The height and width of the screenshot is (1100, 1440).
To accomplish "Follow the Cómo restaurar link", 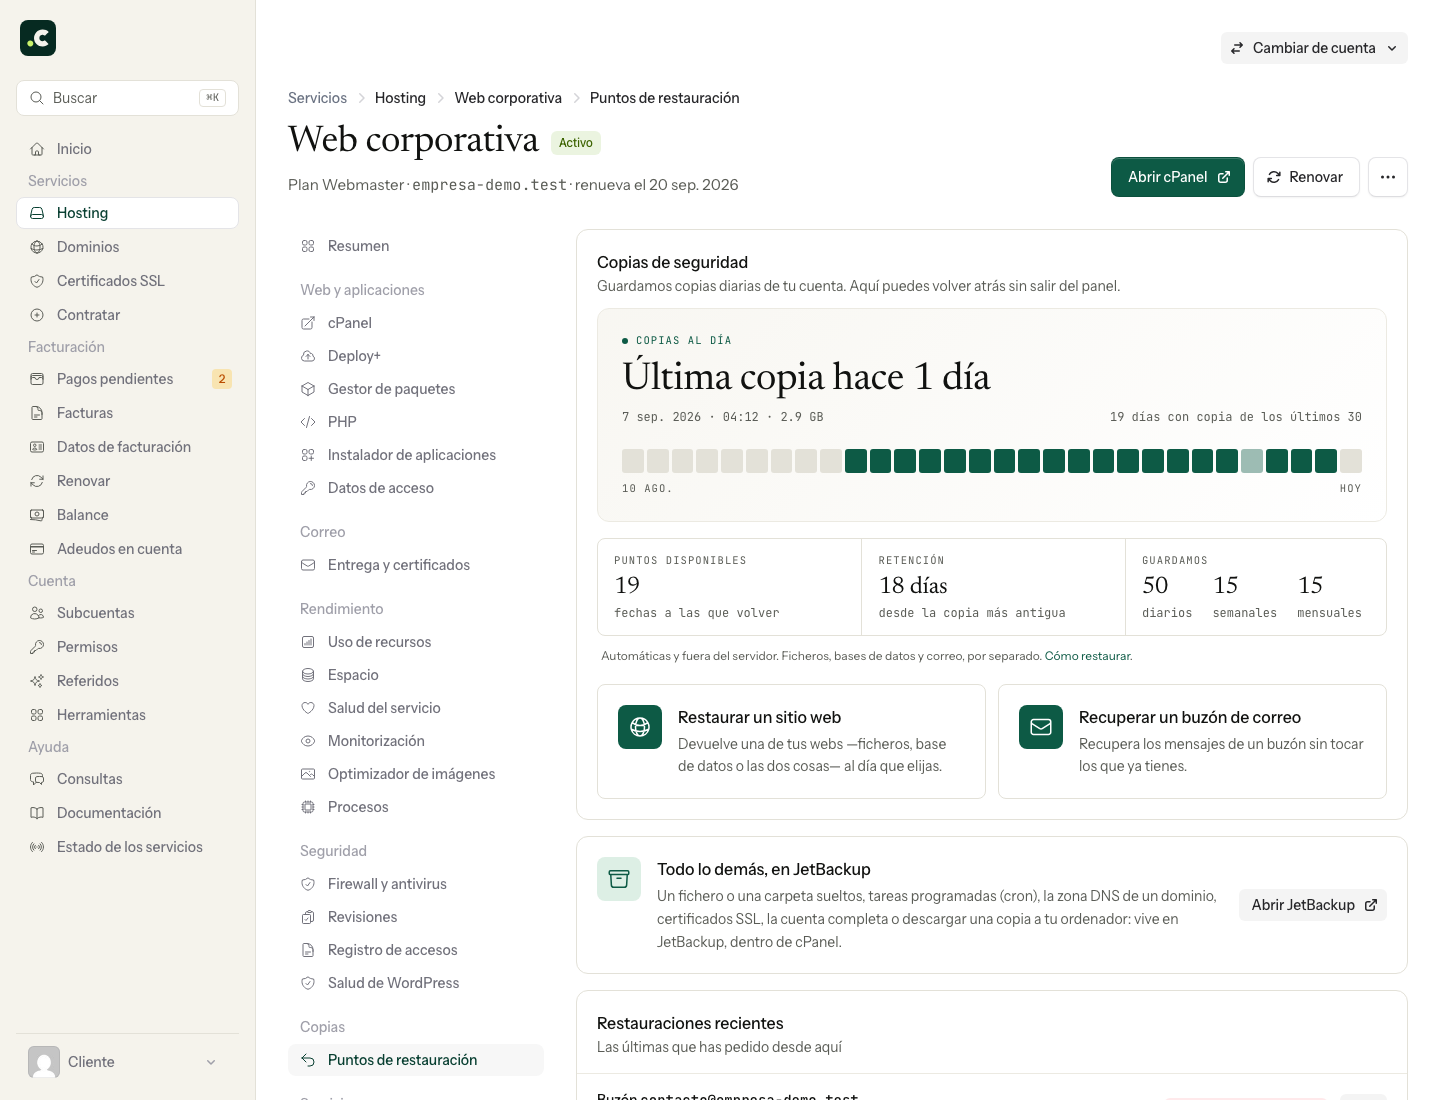I will coord(1088,656).
